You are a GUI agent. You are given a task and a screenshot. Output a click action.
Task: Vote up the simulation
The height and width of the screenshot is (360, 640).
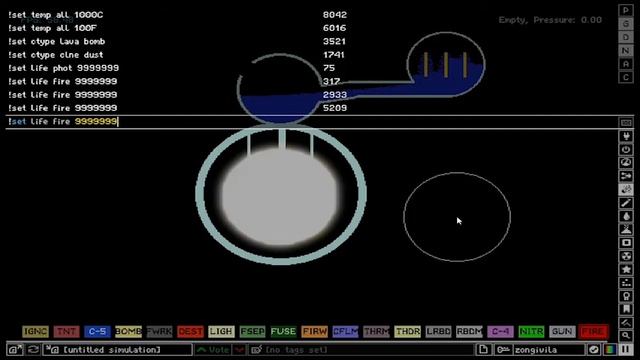[x=212, y=350]
